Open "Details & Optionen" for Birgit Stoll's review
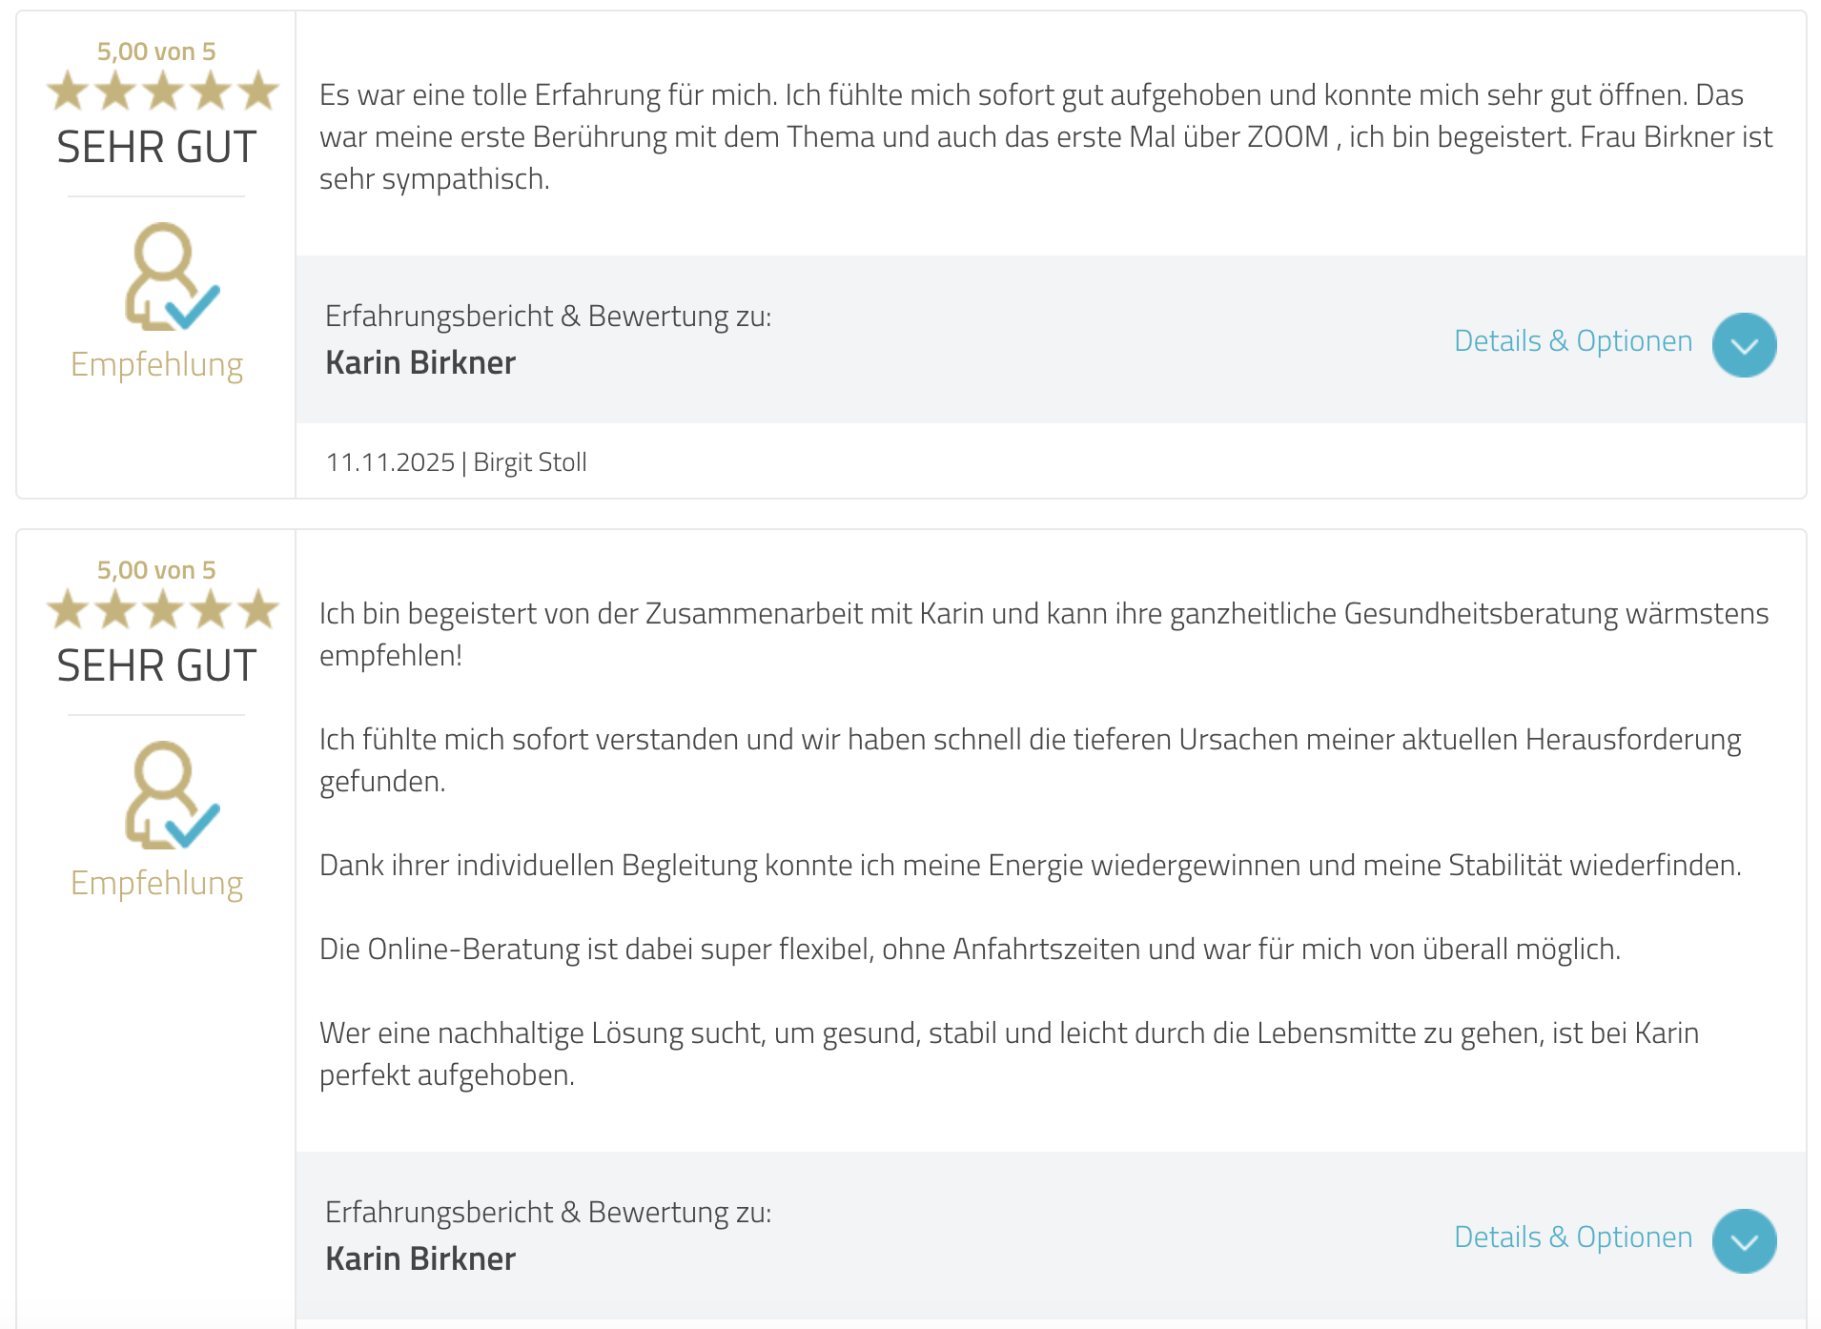 [x=1572, y=341]
